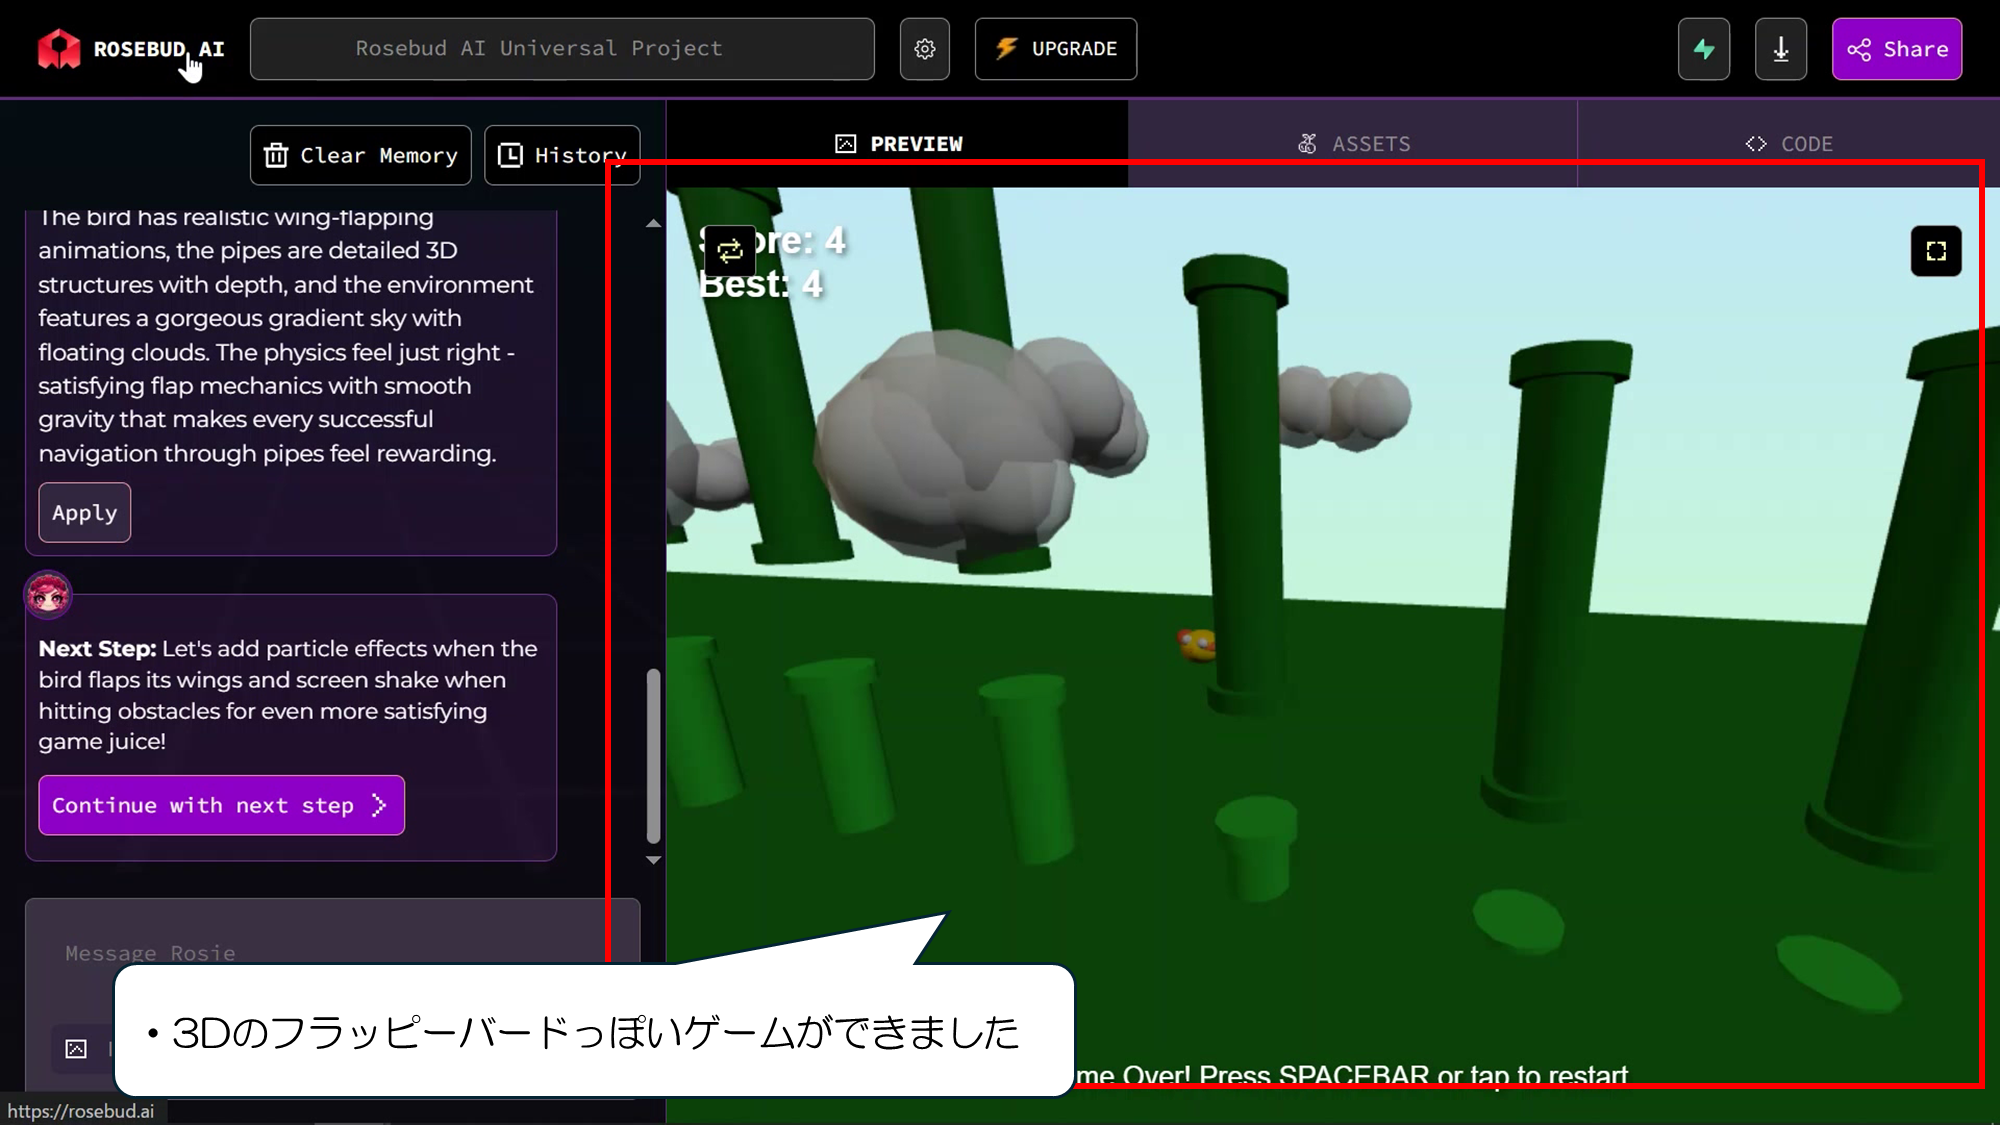Switch to the ASSETS tab
The image size is (2000, 1125).
pos(1353,143)
